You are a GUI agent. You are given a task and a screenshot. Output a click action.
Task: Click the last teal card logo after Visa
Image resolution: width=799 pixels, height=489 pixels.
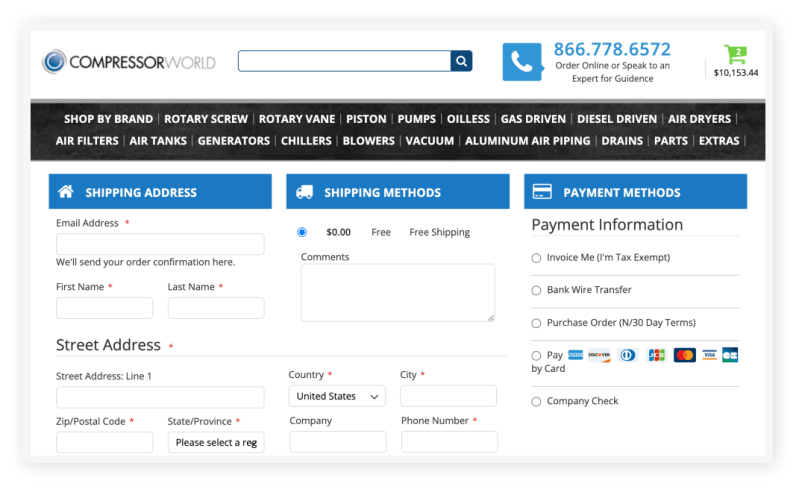pyautogui.click(x=730, y=355)
